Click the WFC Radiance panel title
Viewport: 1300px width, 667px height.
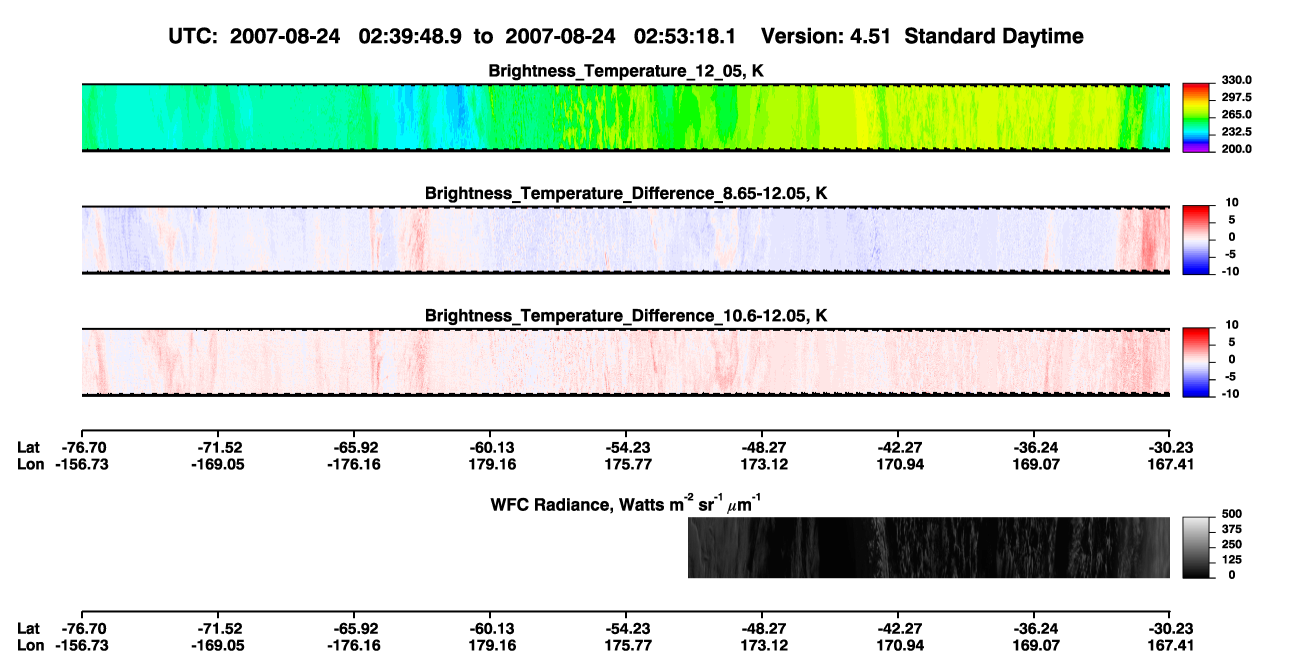pos(626,503)
